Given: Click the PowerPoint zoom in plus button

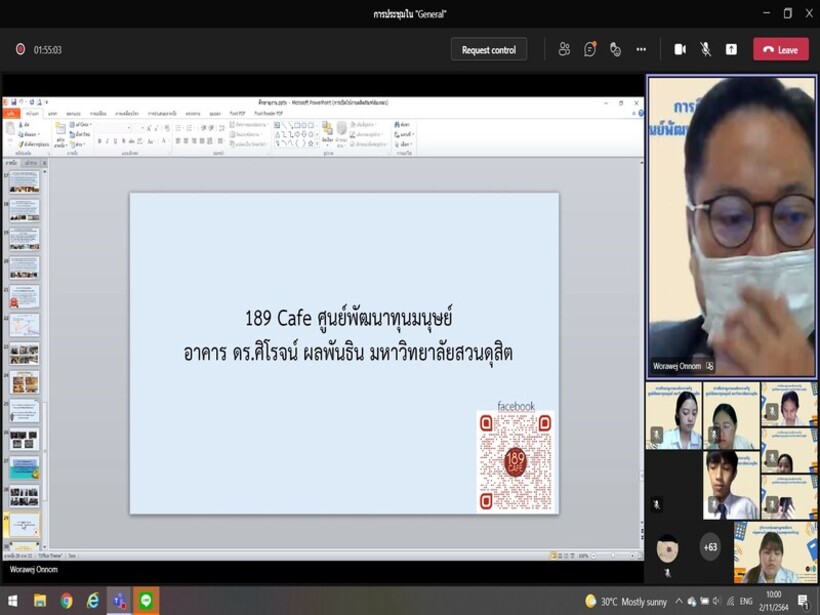Looking at the screenshot, I should 632,556.
